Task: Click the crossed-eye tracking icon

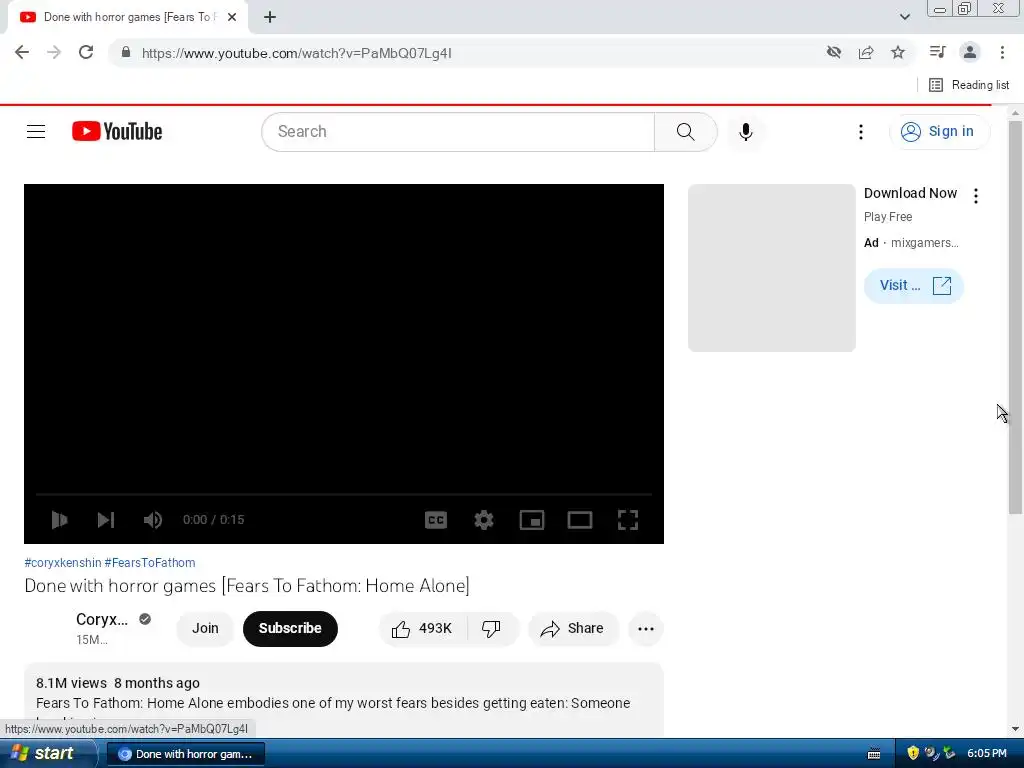Action: pos(833,52)
